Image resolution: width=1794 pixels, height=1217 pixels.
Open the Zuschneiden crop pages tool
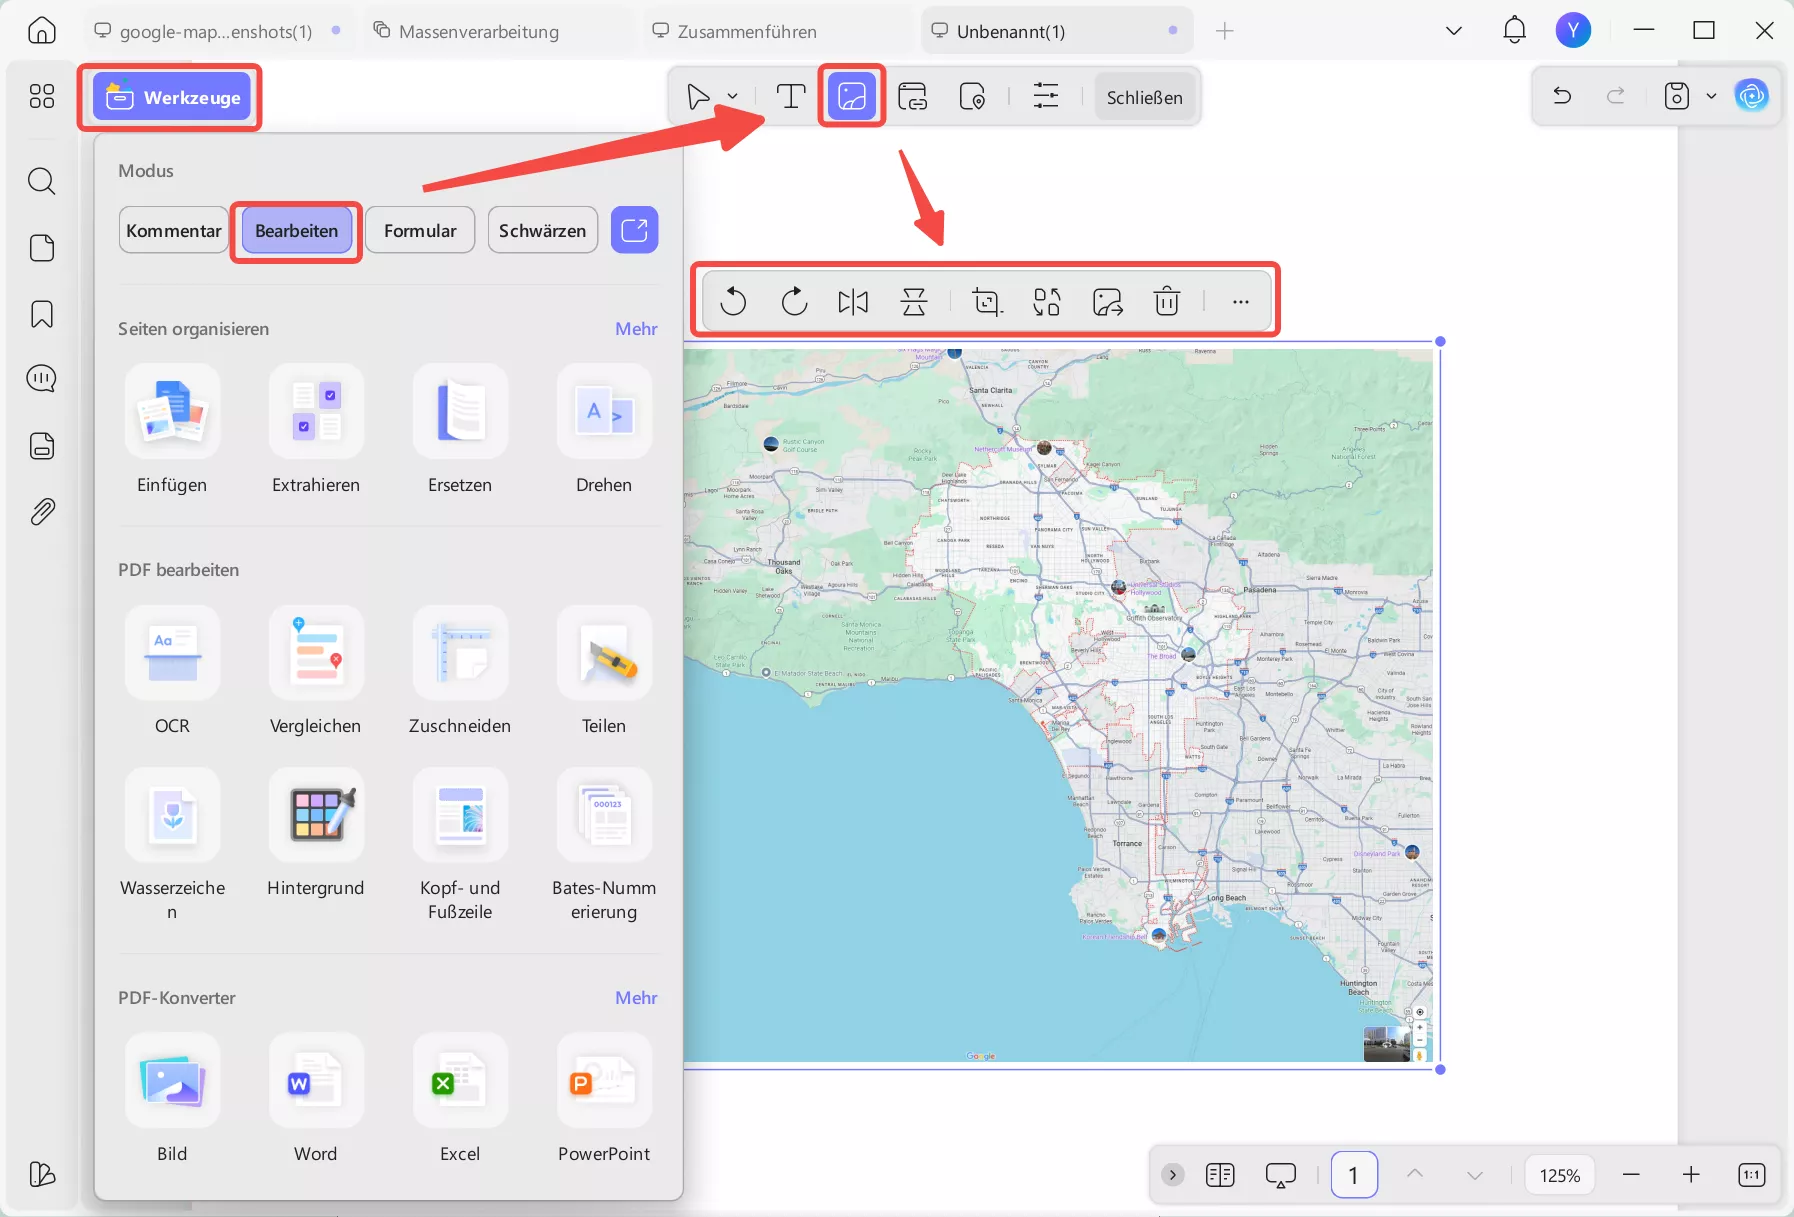pos(460,671)
